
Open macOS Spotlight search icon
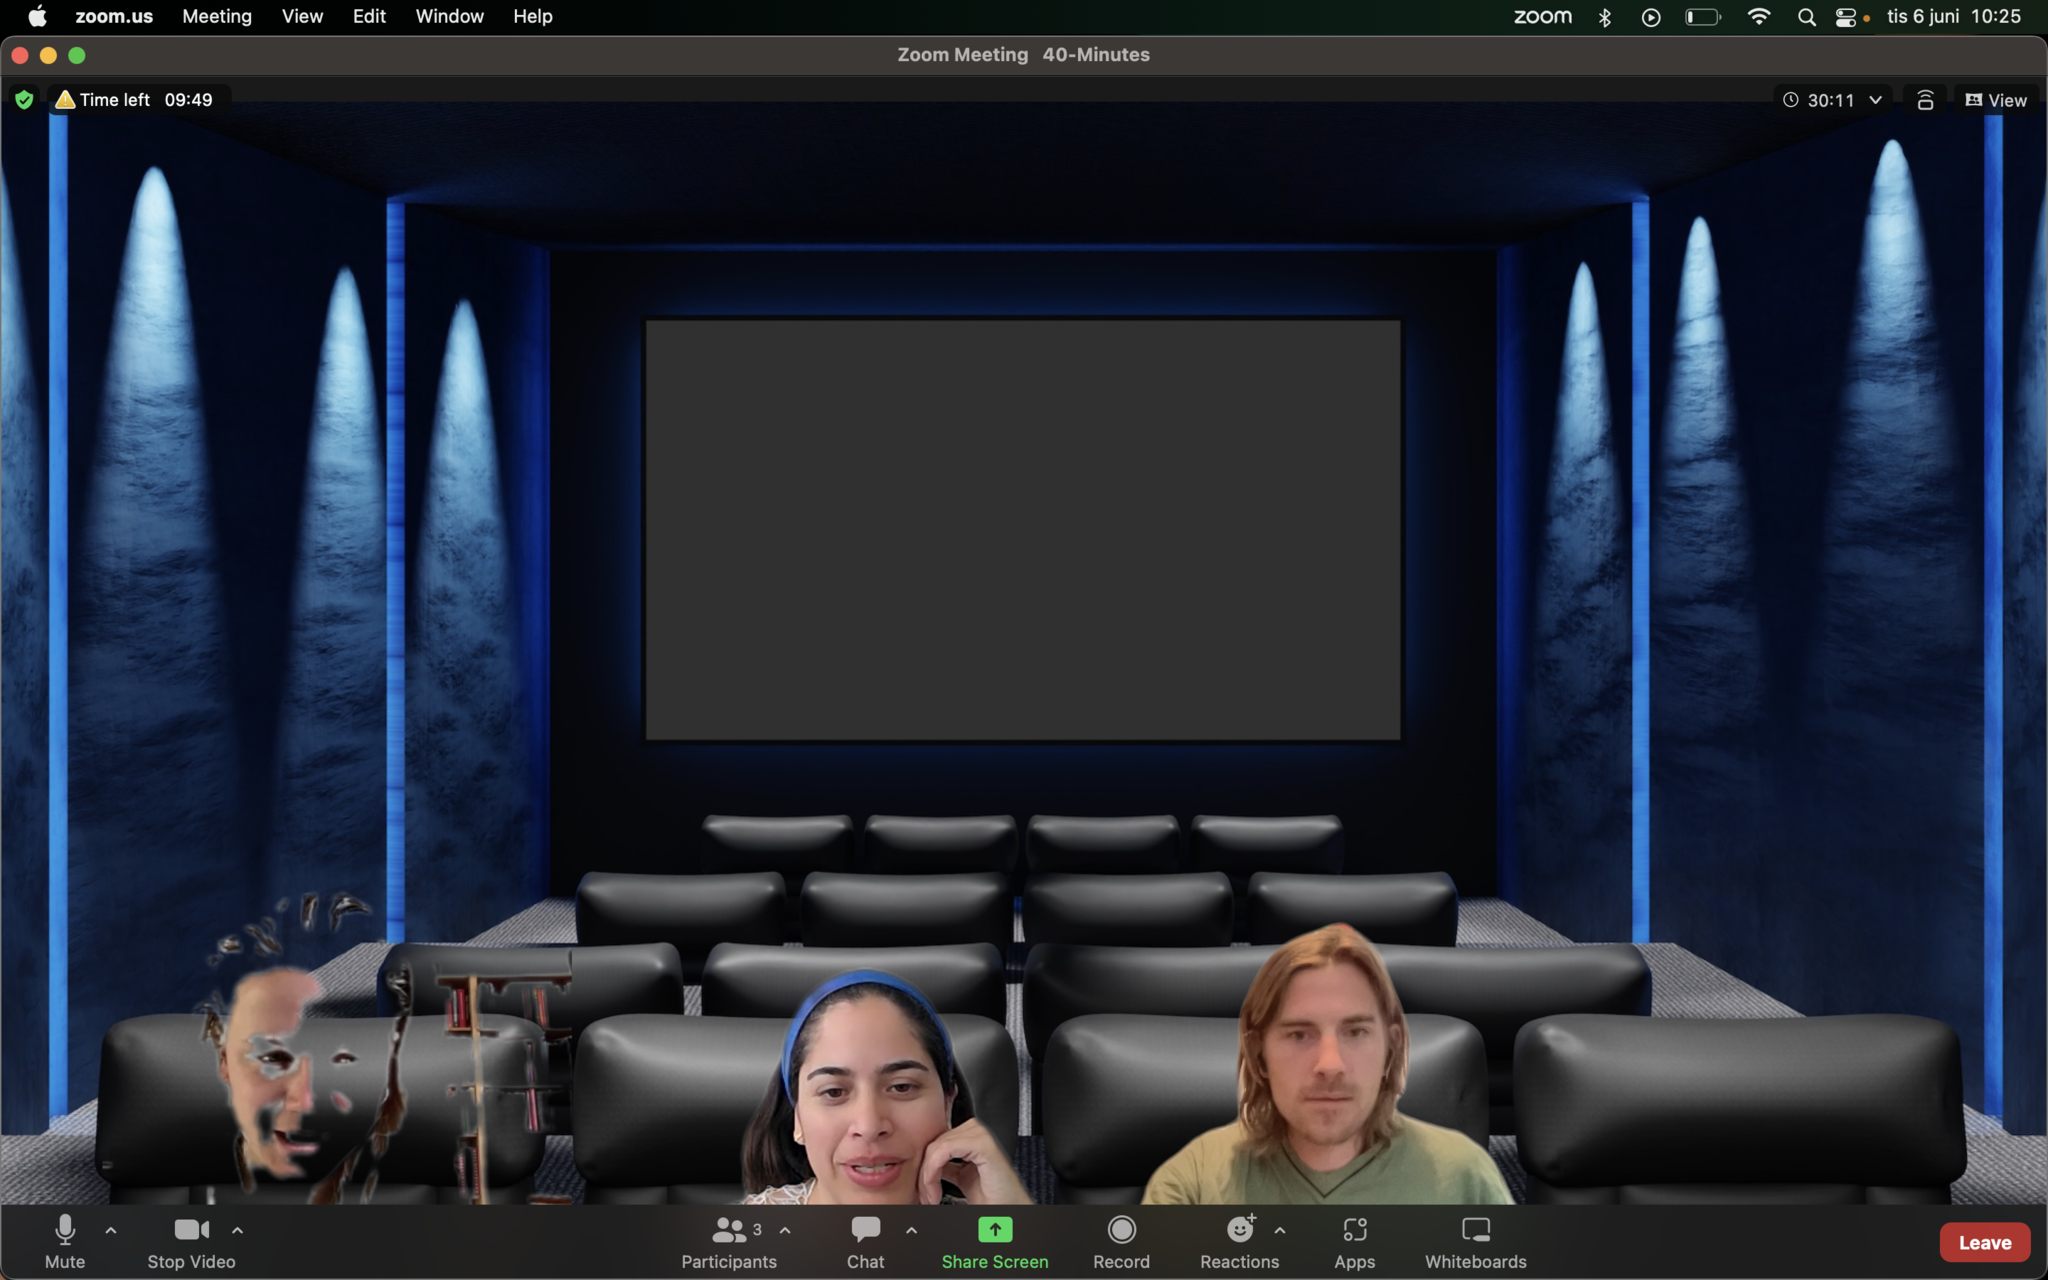(x=1806, y=17)
